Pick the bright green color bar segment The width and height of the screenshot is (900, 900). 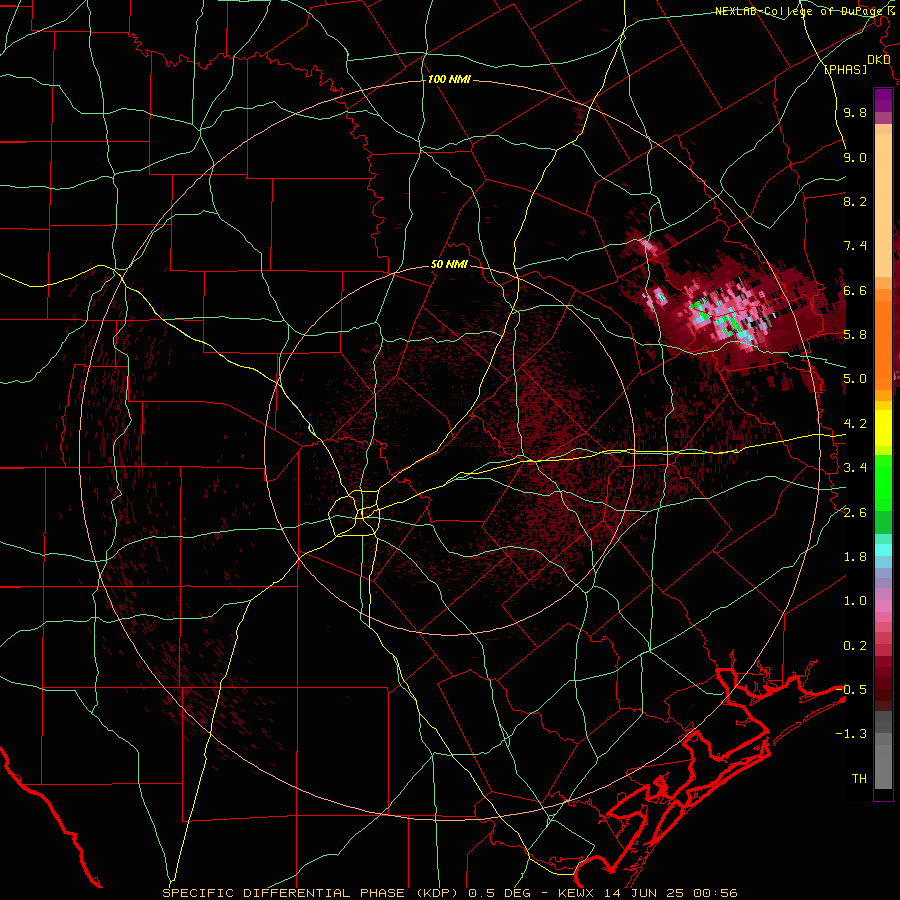tap(883, 481)
